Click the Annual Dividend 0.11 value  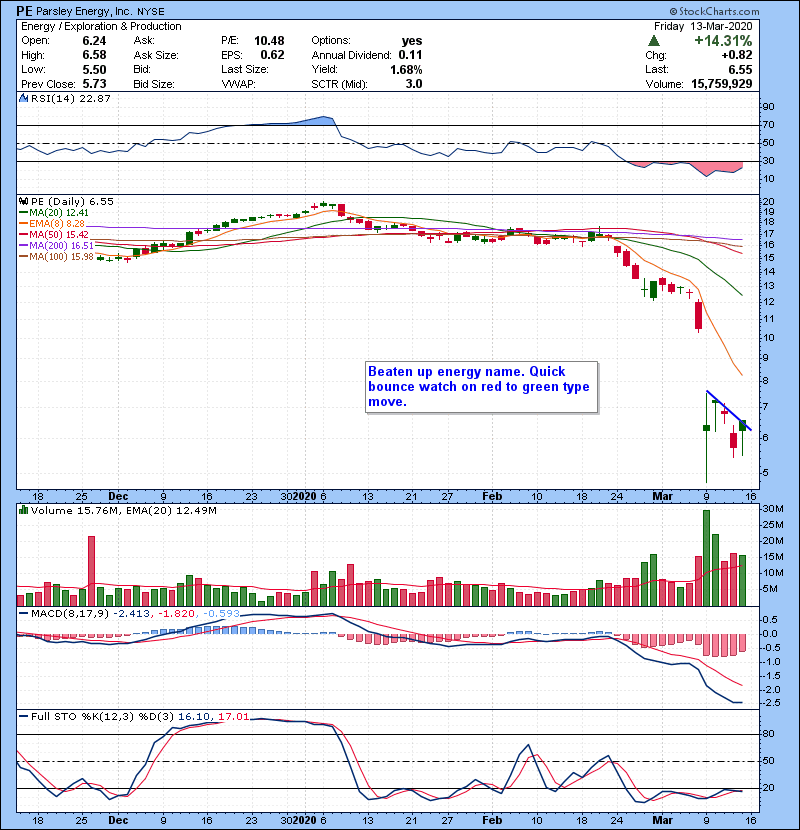[x=410, y=55]
